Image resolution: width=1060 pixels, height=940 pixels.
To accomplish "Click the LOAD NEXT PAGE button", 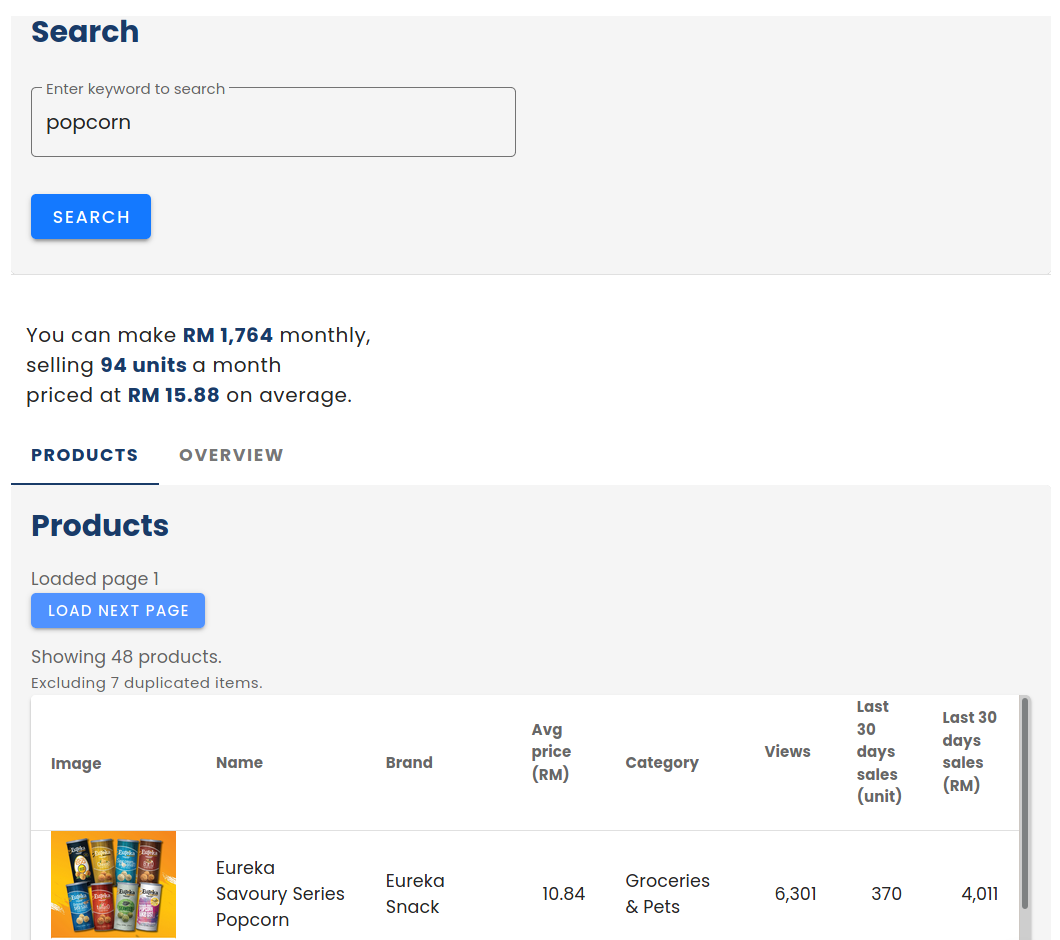I will [118, 611].
